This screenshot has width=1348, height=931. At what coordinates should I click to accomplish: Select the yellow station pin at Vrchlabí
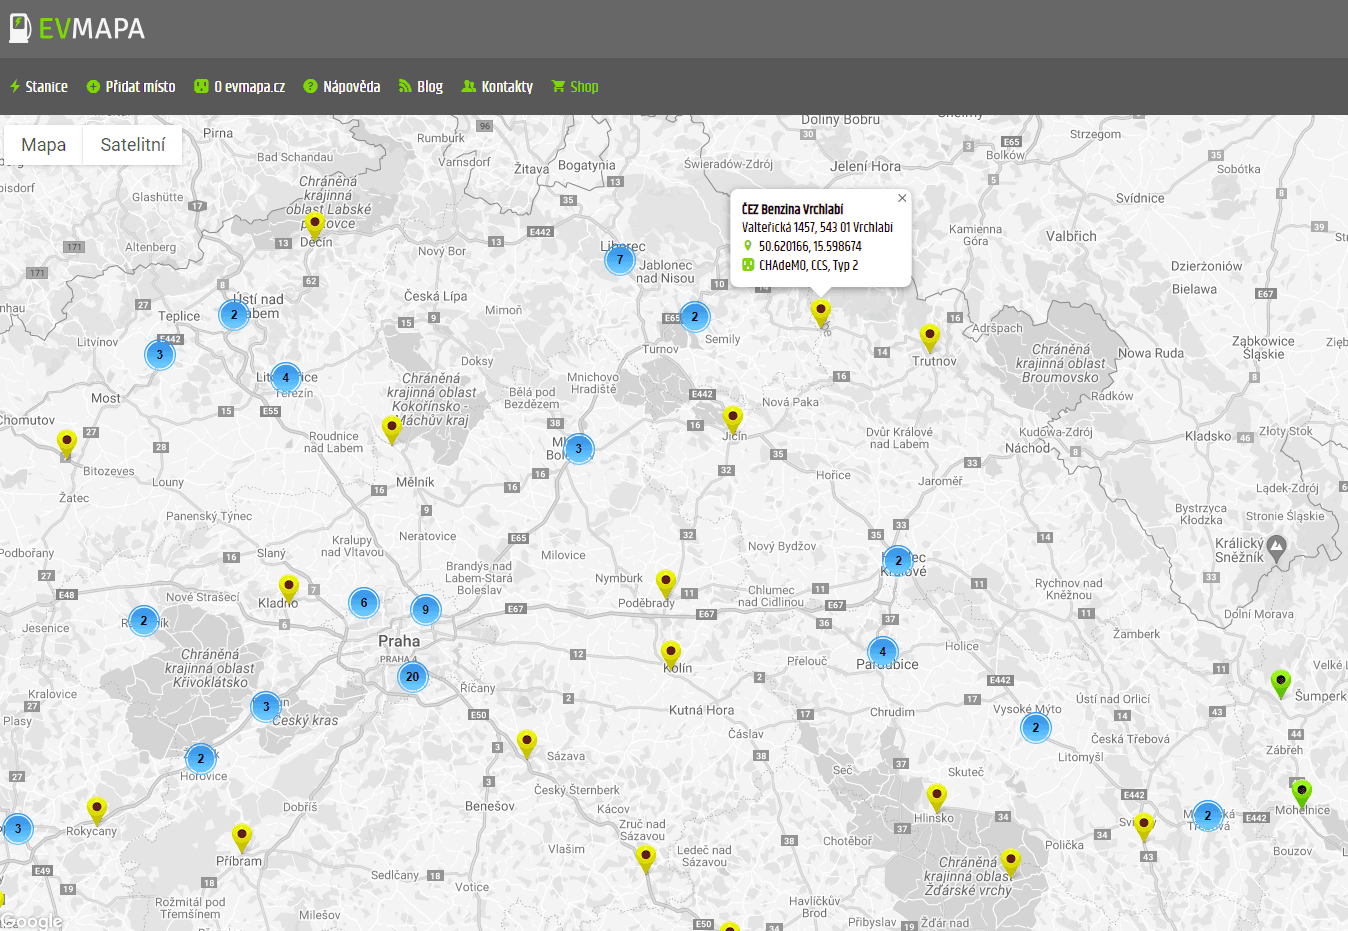coord(821,313)
